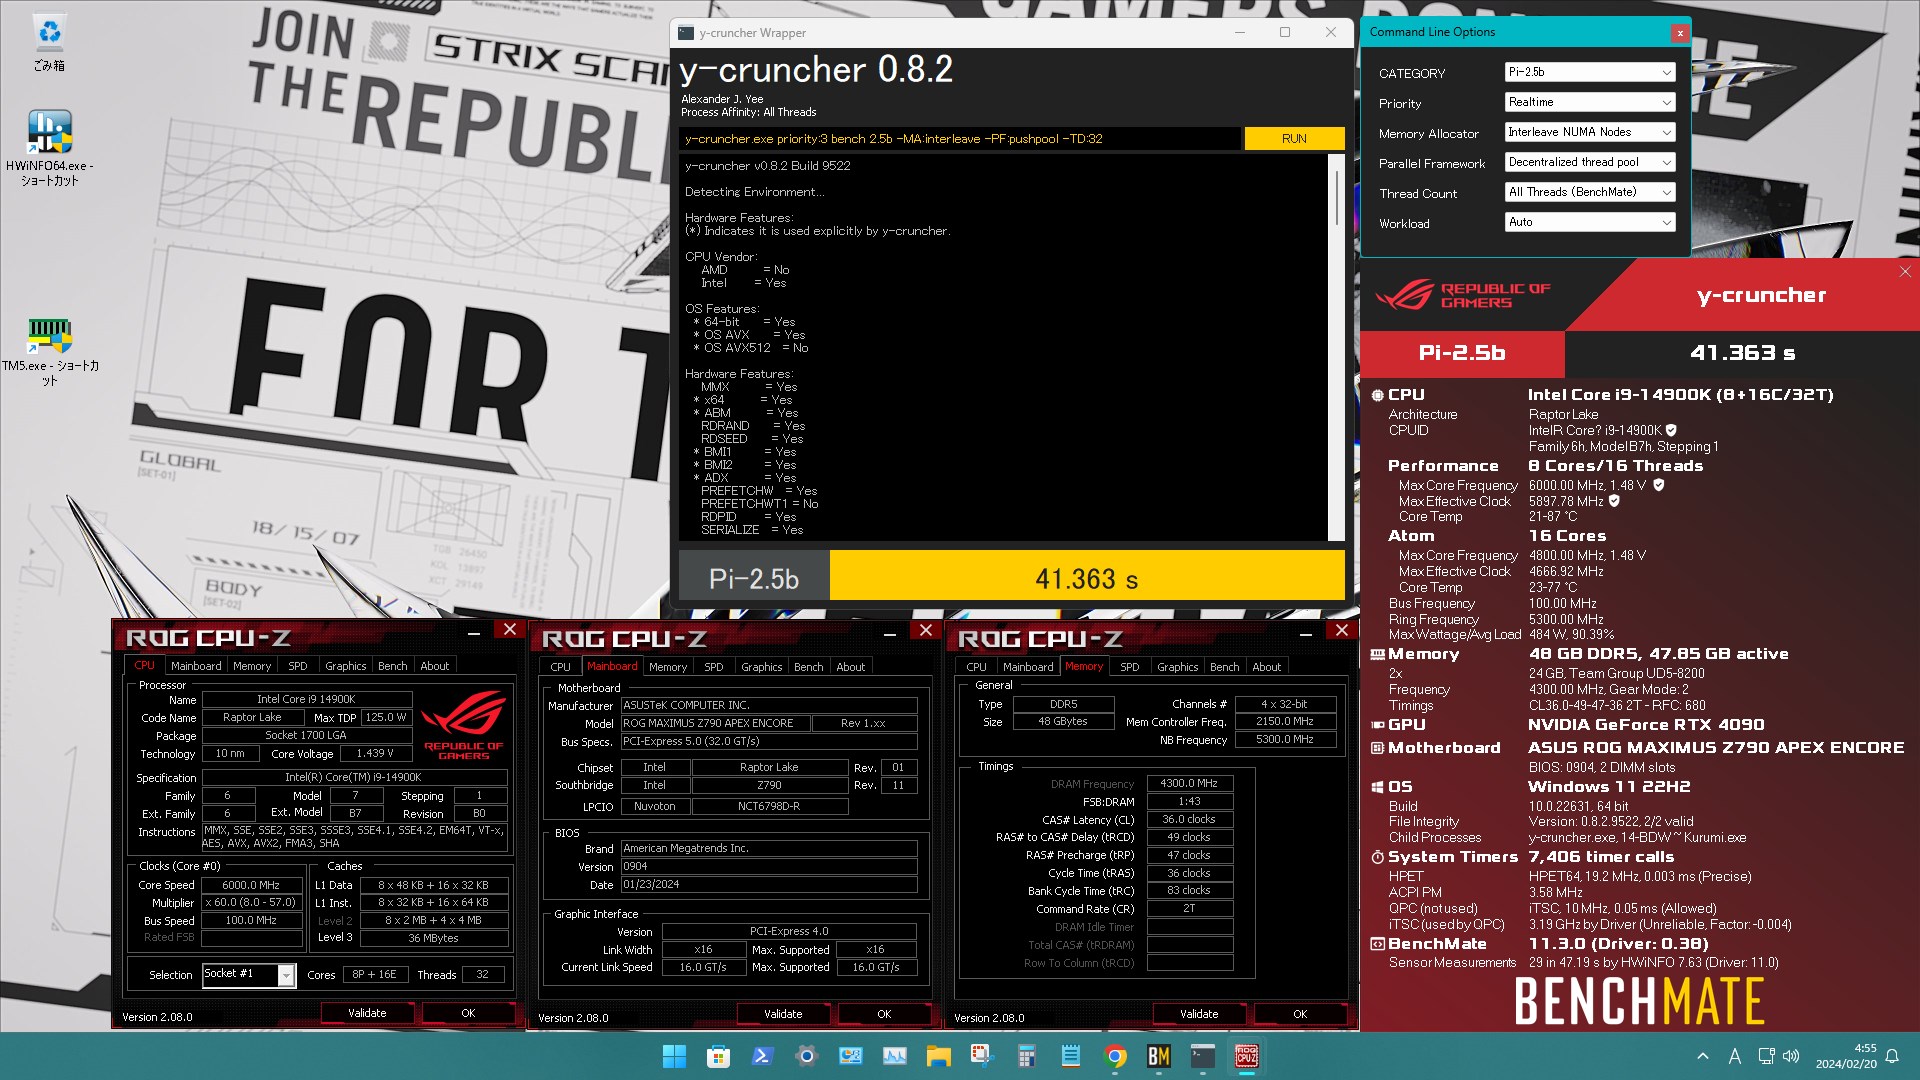Viewport: 1920px width, 1080px height.
Task: Open the volume icon in the system tray
Action: 1790,1056
